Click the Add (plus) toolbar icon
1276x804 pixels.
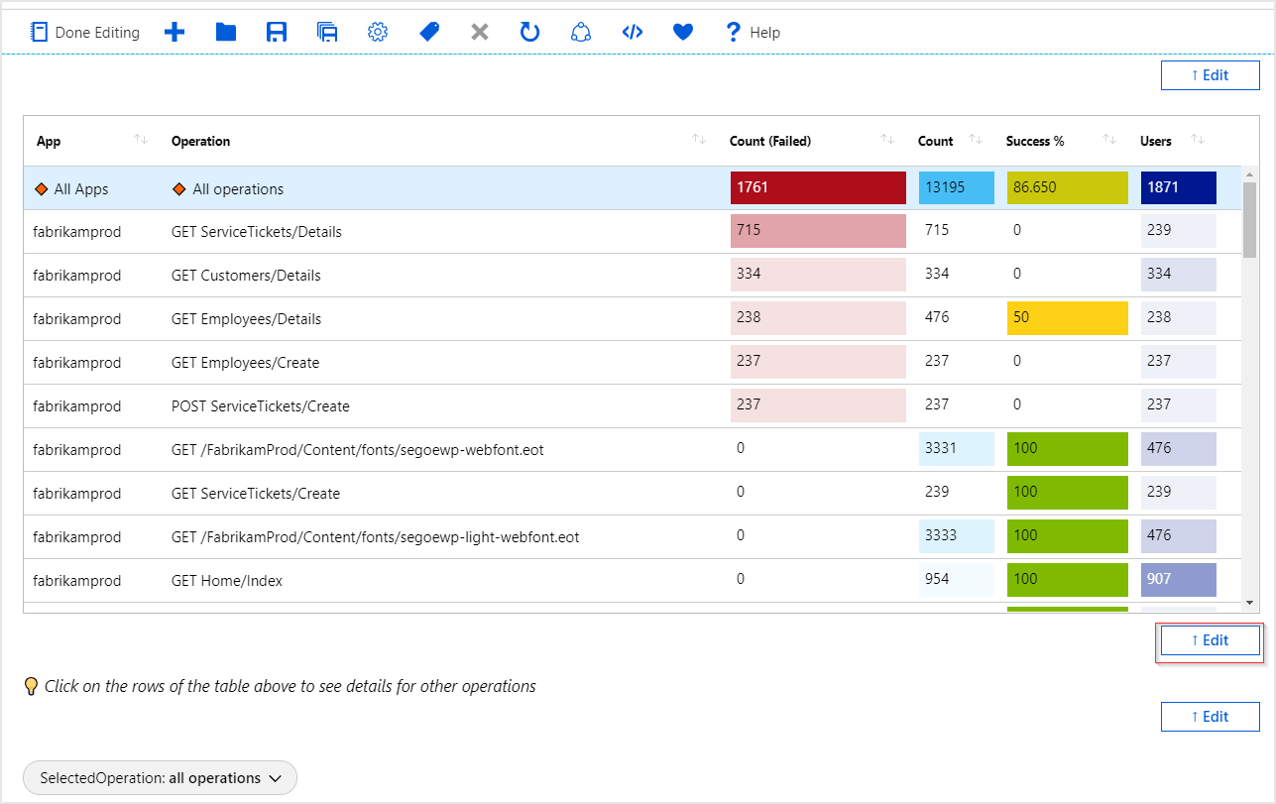click(175, 32)
